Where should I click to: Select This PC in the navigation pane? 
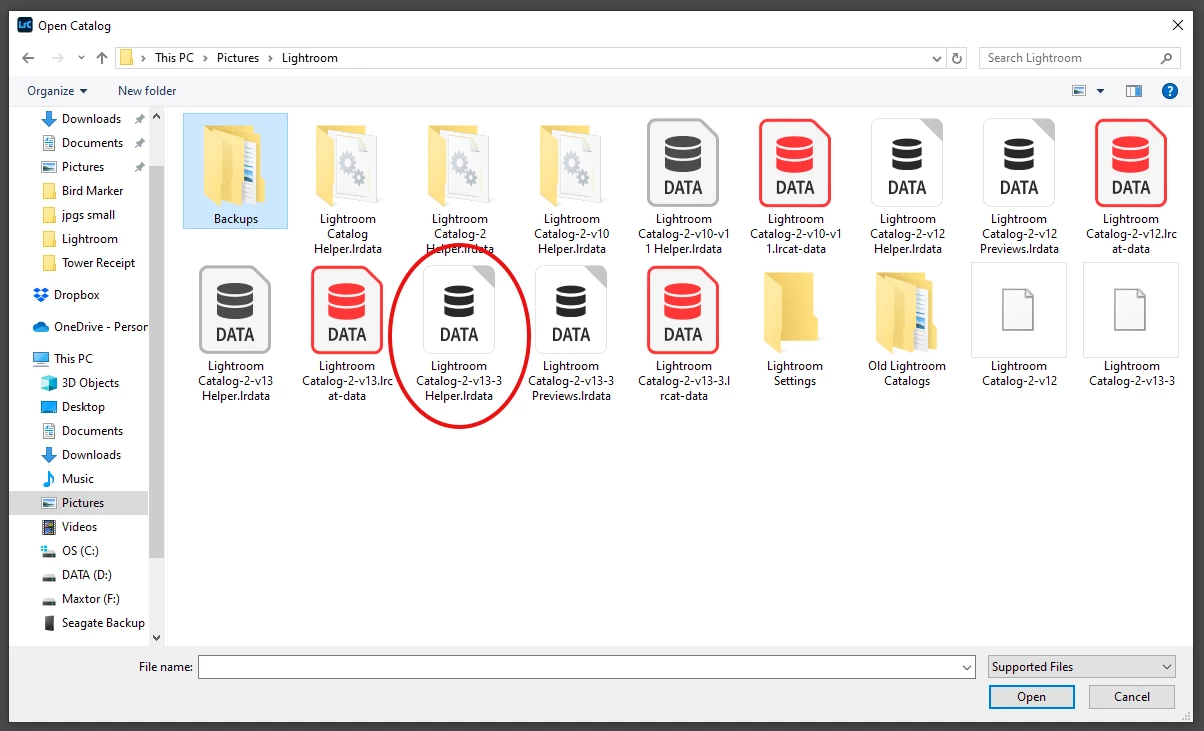click(73, 359)
